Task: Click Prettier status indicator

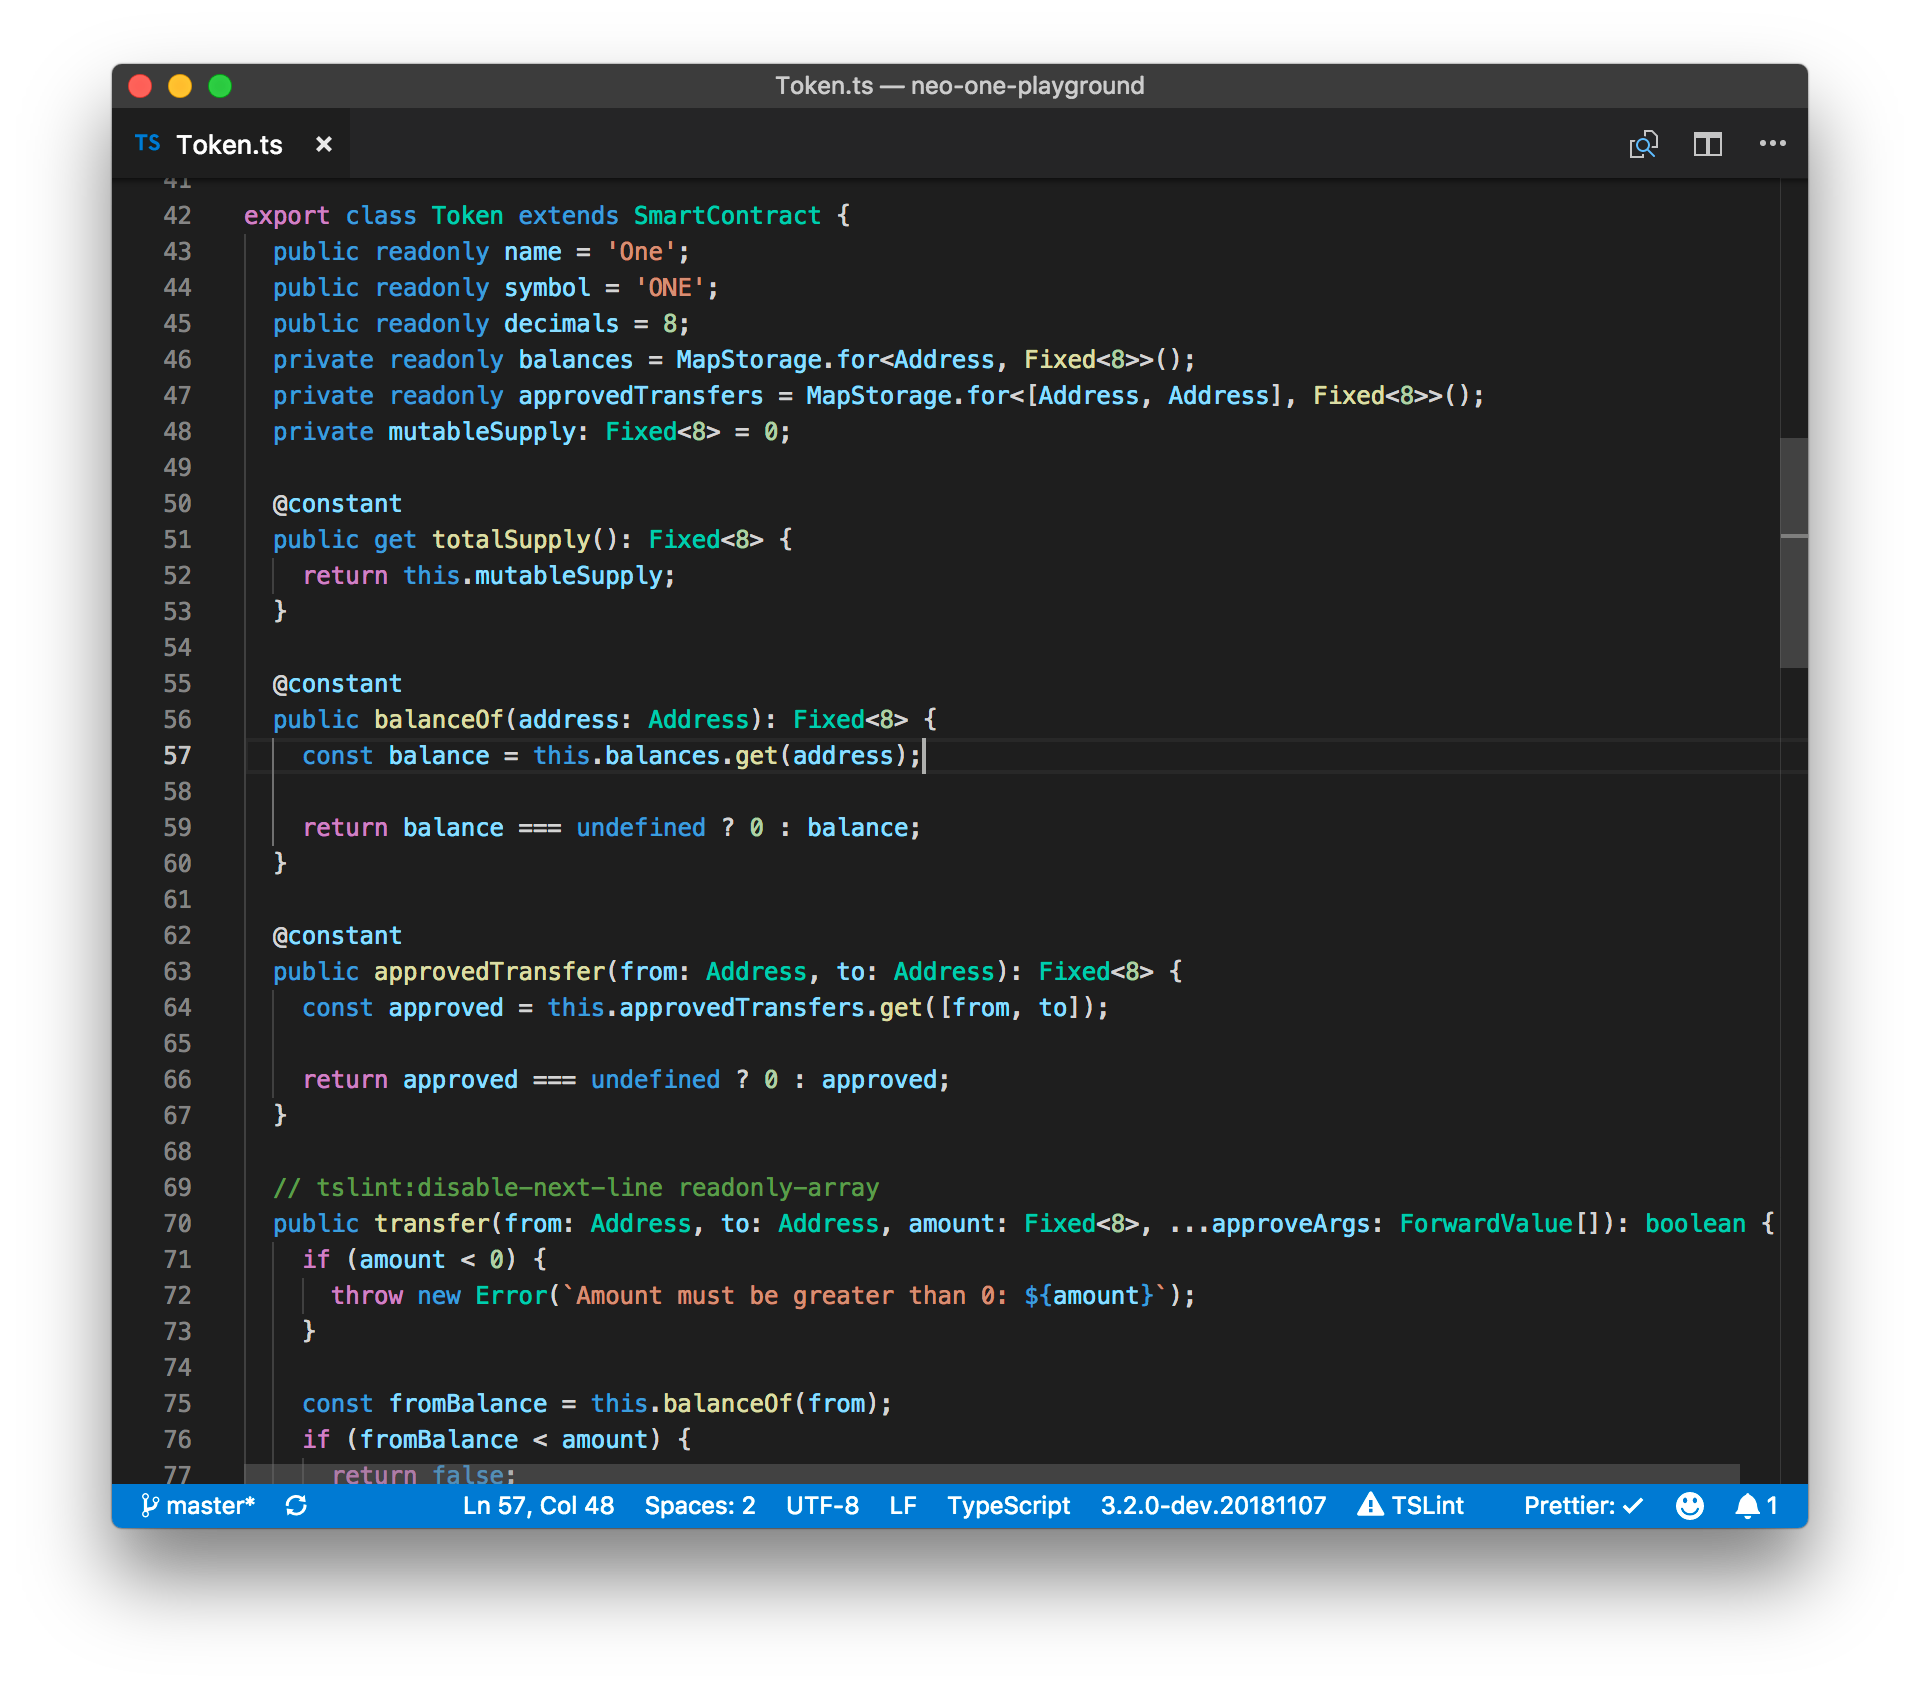Action: [1583, 1505]
